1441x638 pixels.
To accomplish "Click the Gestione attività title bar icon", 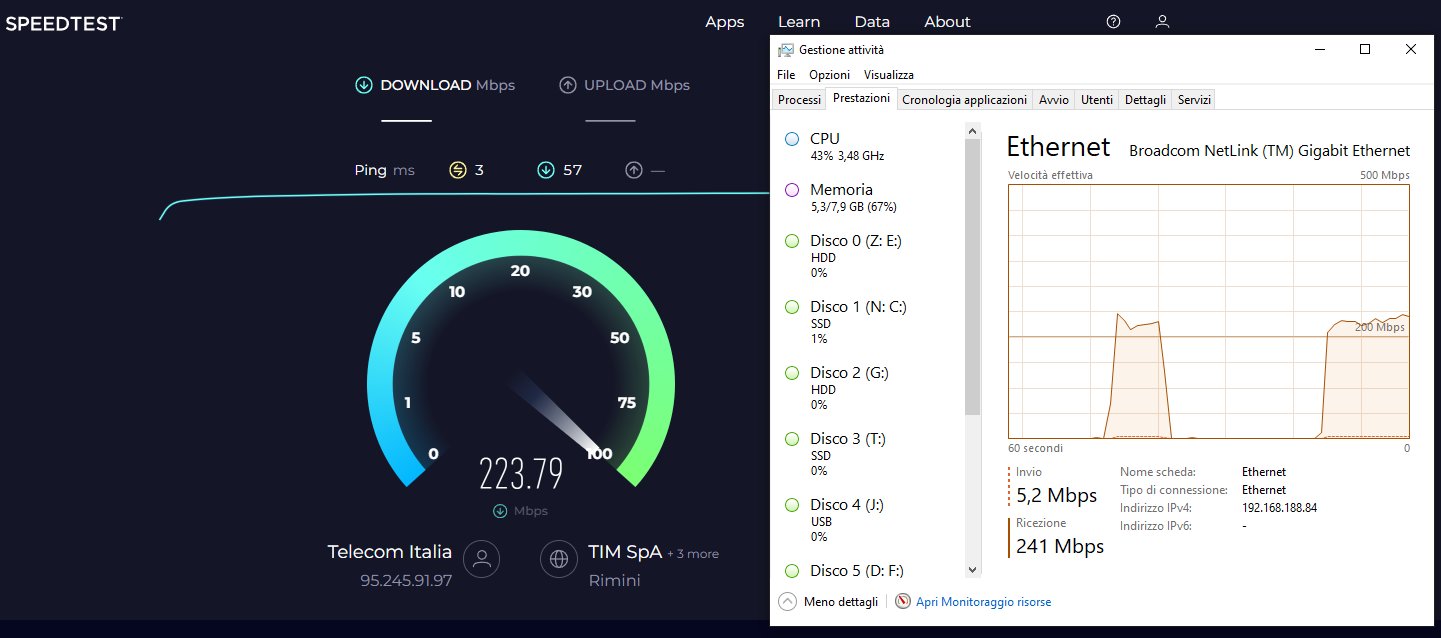I will click(x=786, y=48).
